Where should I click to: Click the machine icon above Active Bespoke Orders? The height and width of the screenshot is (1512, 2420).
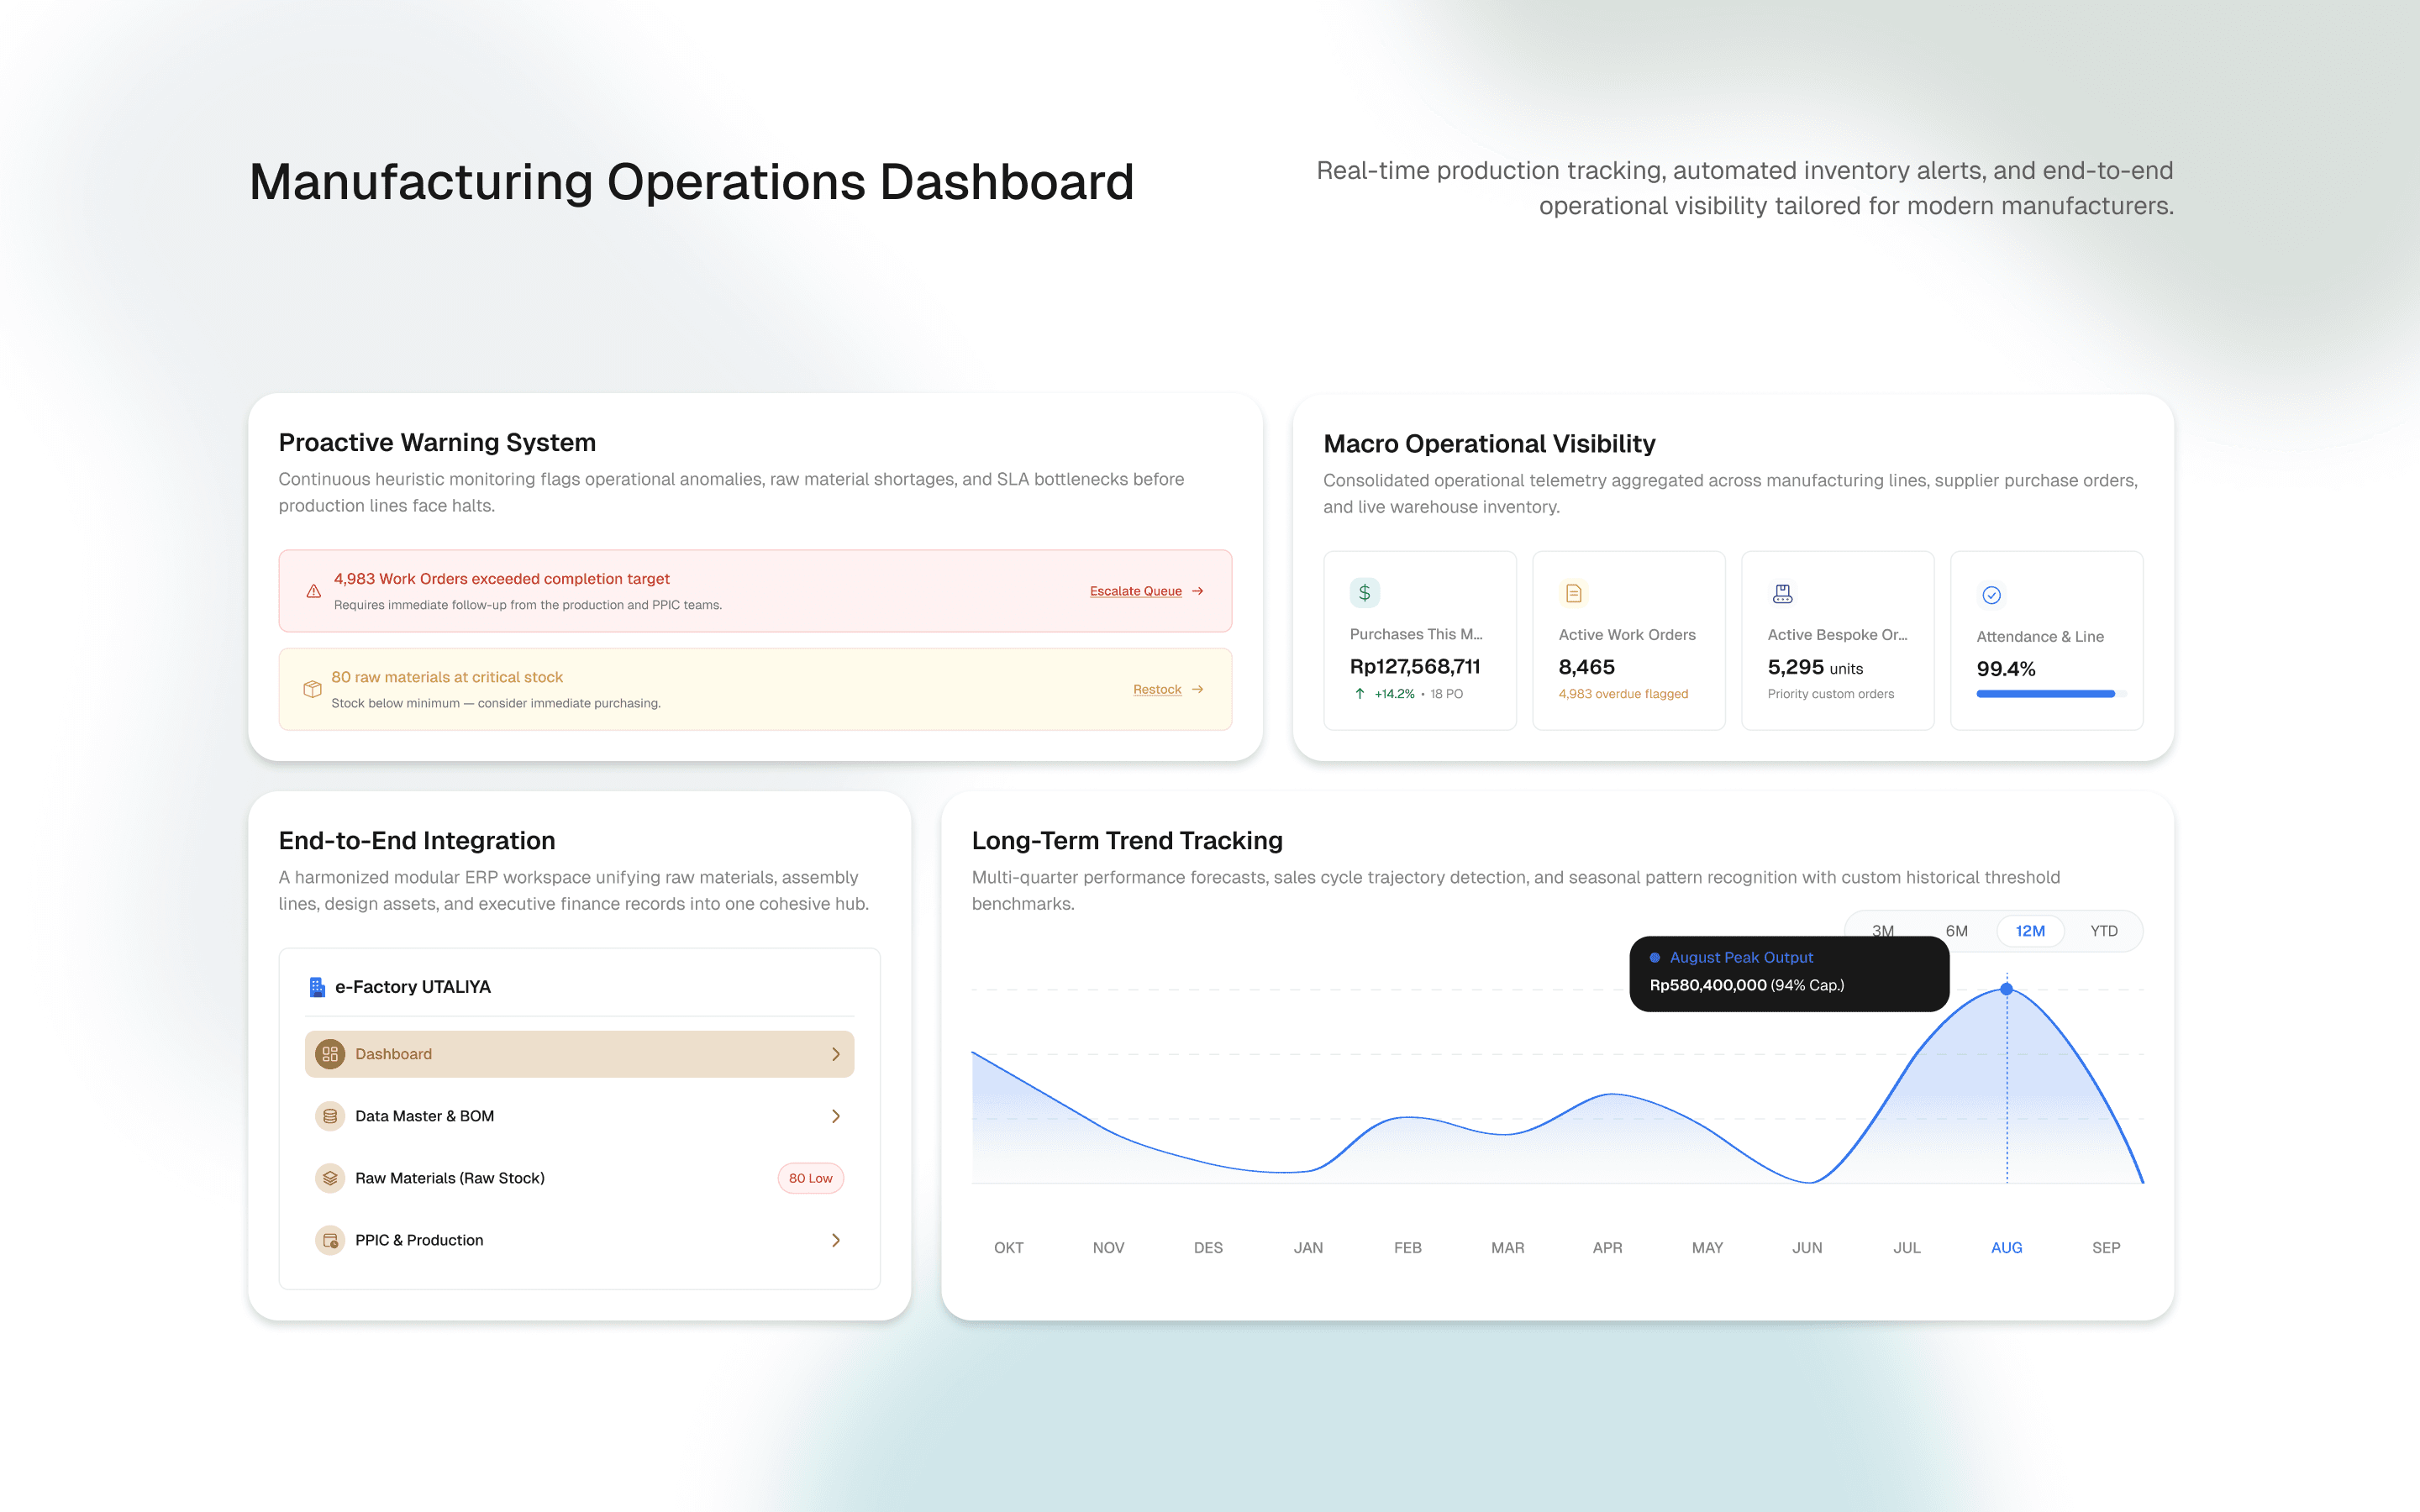pyautogui.click(x=1782, y=593)
